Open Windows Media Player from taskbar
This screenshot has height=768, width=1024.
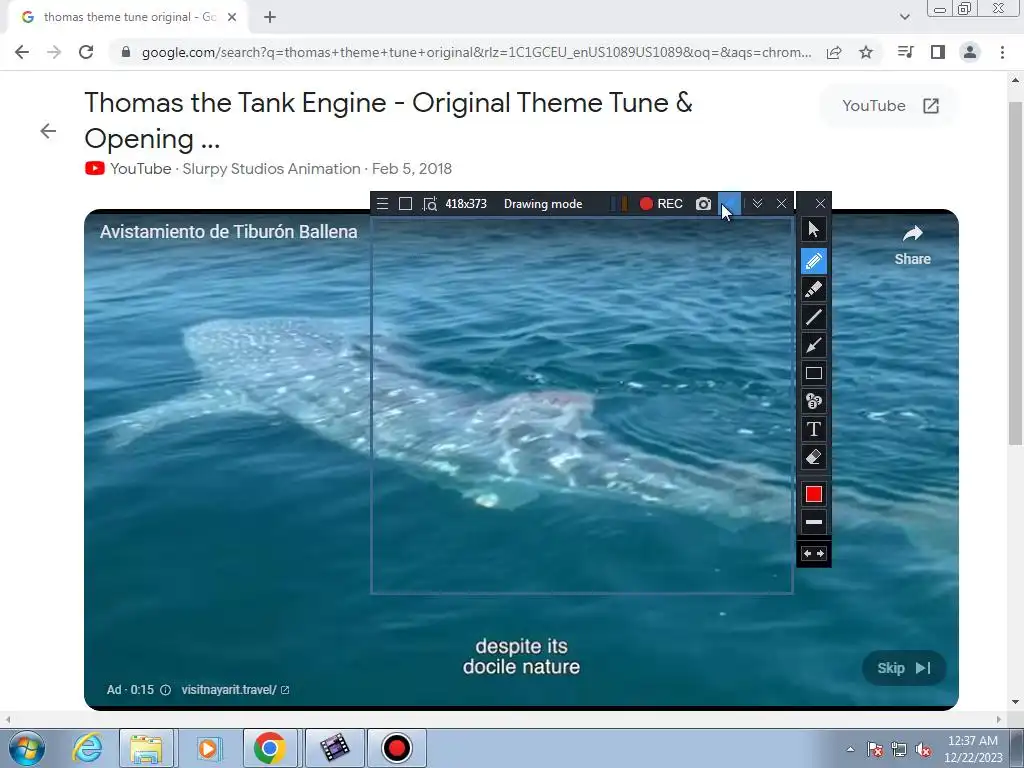click(208, 748)
